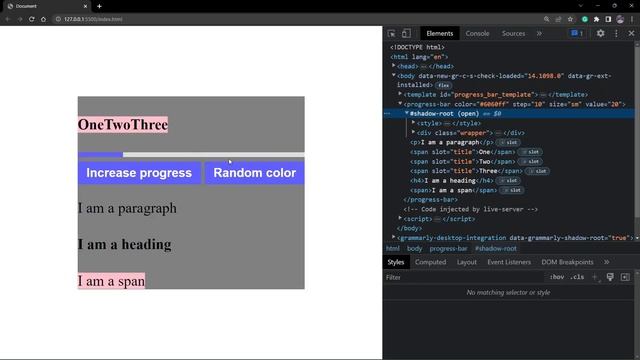Viewport: 640px width, 360px height.
Task: Select the <!DOCTYPE html> line
Action: click(x=417, y=47)
